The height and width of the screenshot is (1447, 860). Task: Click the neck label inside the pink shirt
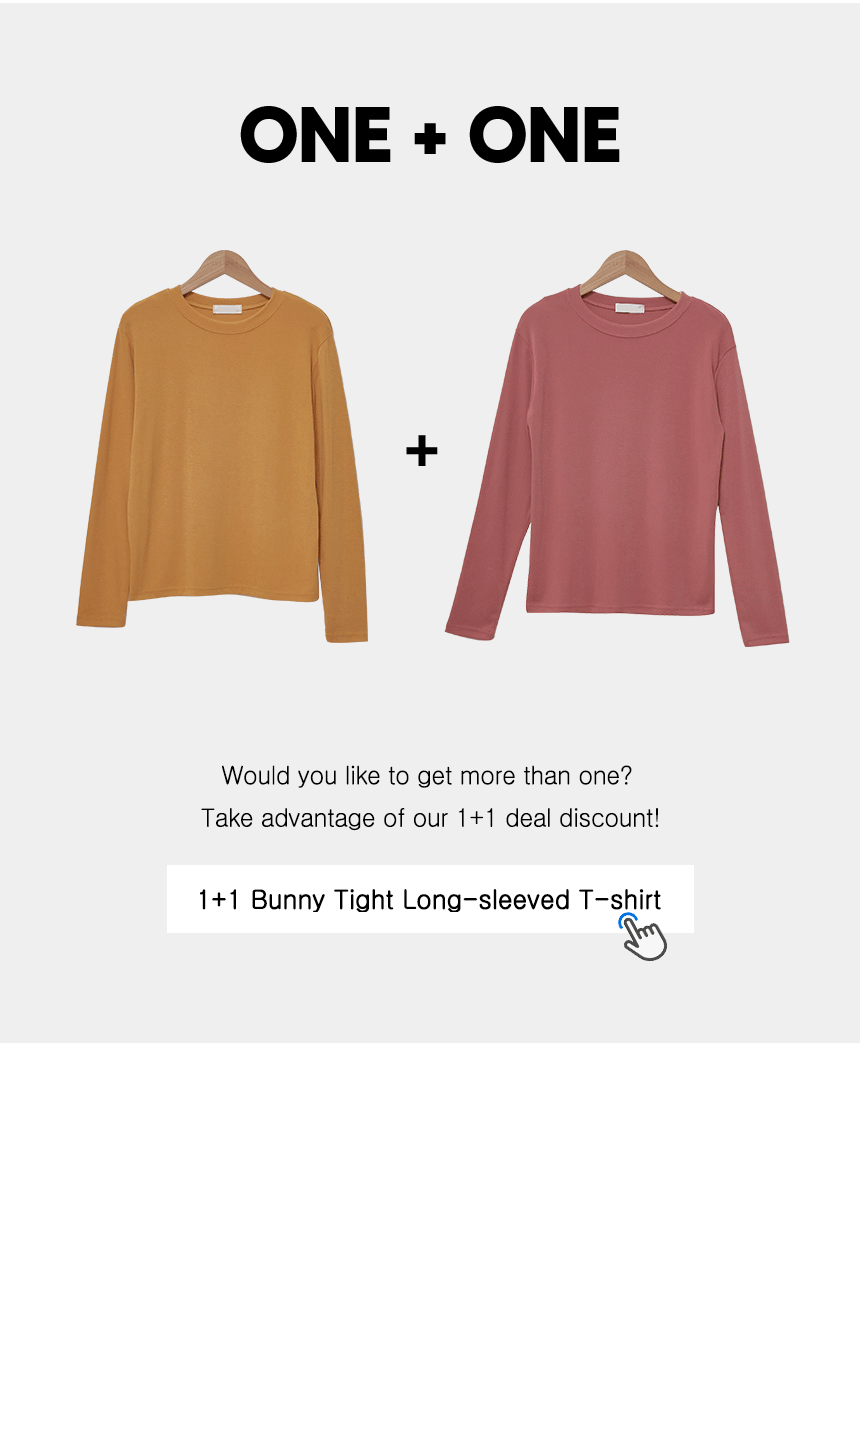630,309
